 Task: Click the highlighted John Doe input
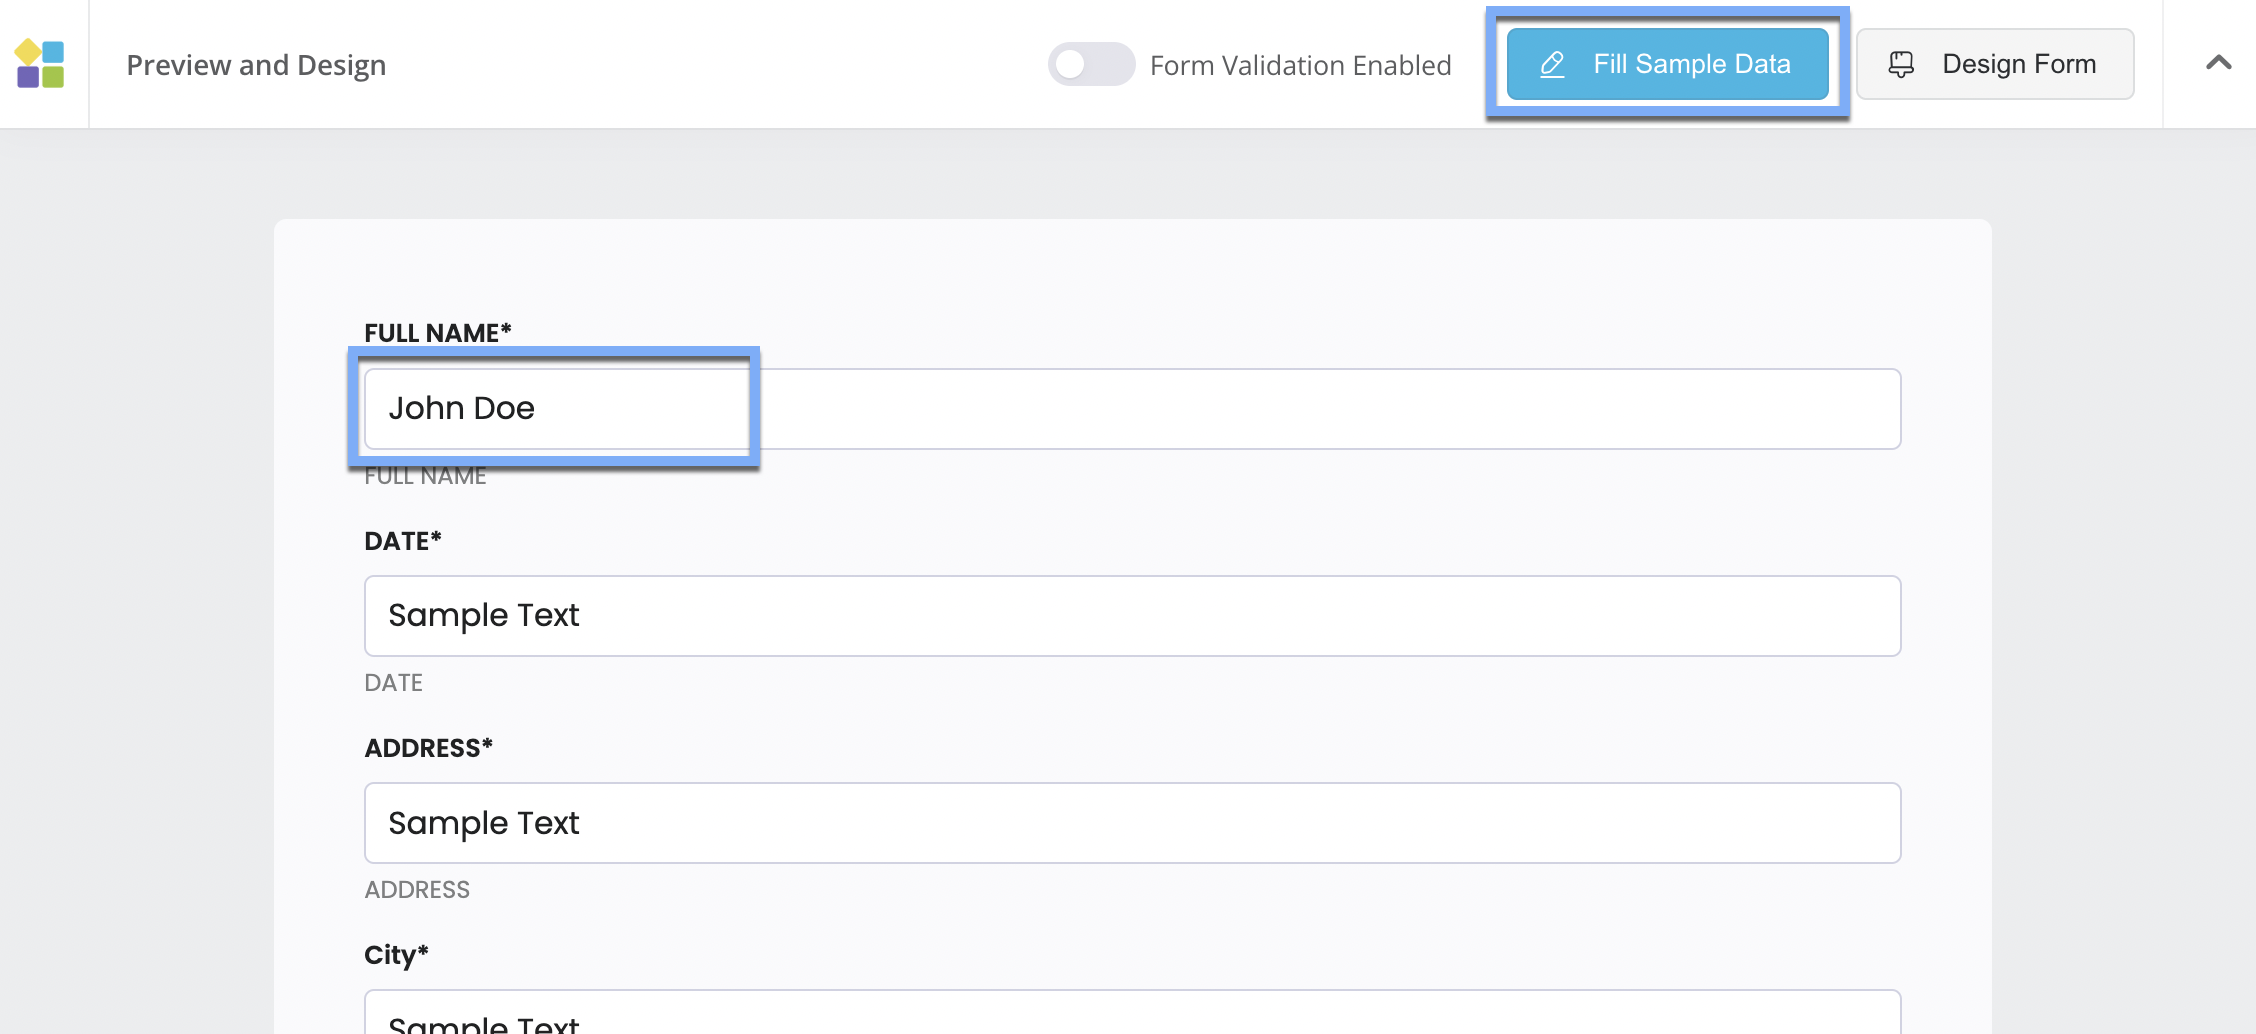pyautogui.click(x=556, y=408)
